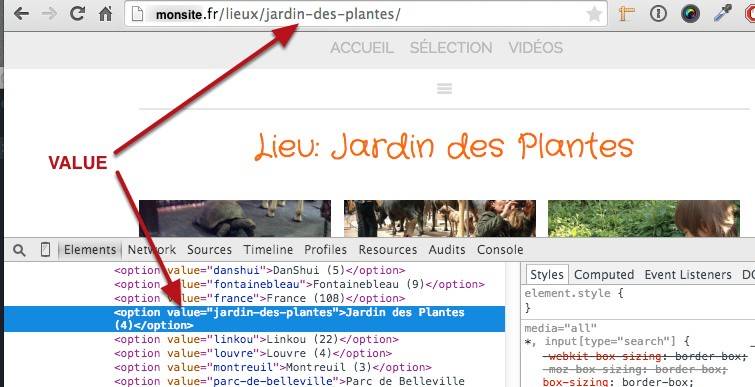Select the Event Listeners sidebar tab
This screenshot has width=755, height=387.
click(x=688, y=275)
